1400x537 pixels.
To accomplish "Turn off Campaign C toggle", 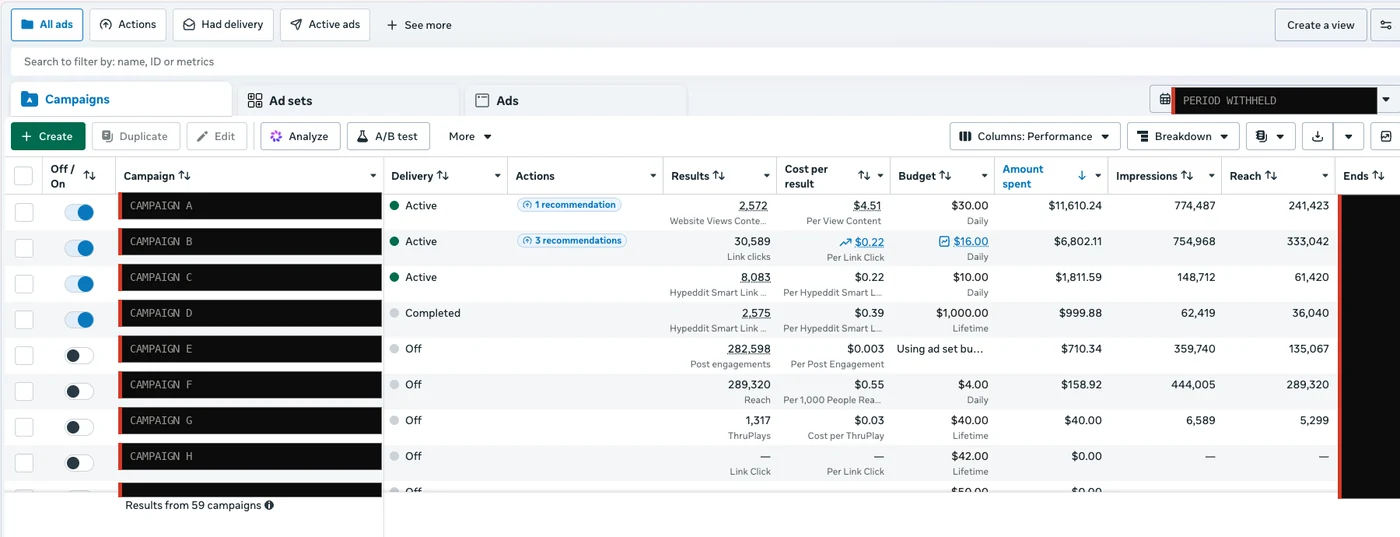I will click(x=79, y=284).
